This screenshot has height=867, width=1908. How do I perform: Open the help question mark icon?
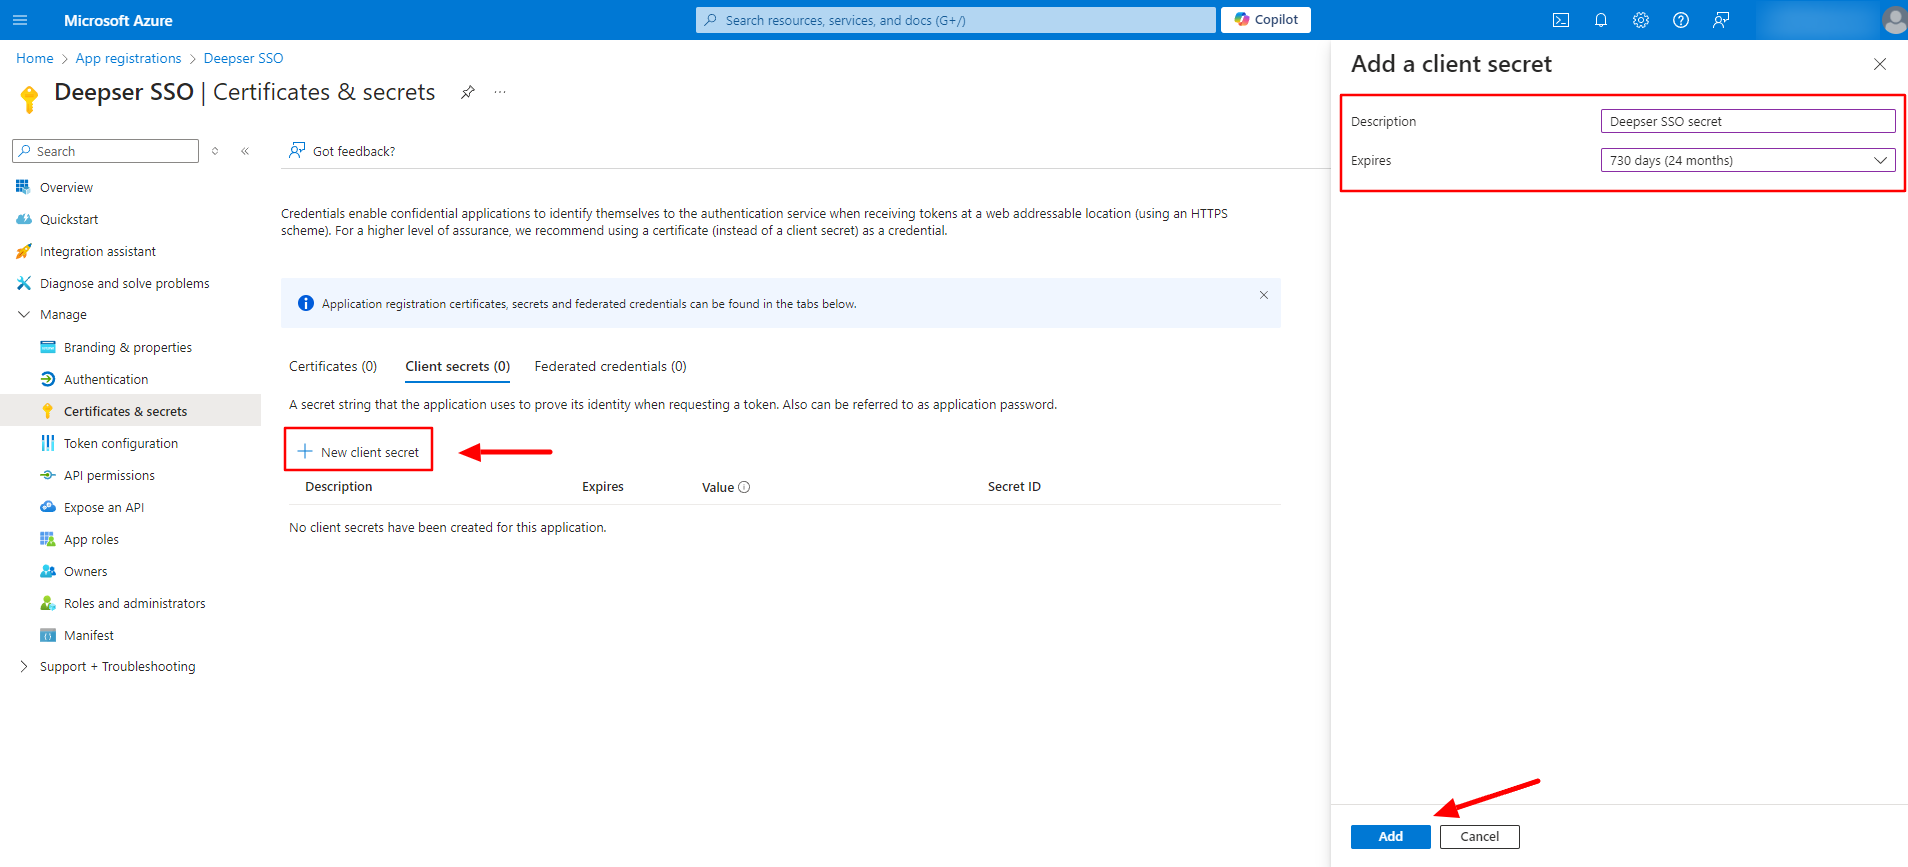[1681, 20]
